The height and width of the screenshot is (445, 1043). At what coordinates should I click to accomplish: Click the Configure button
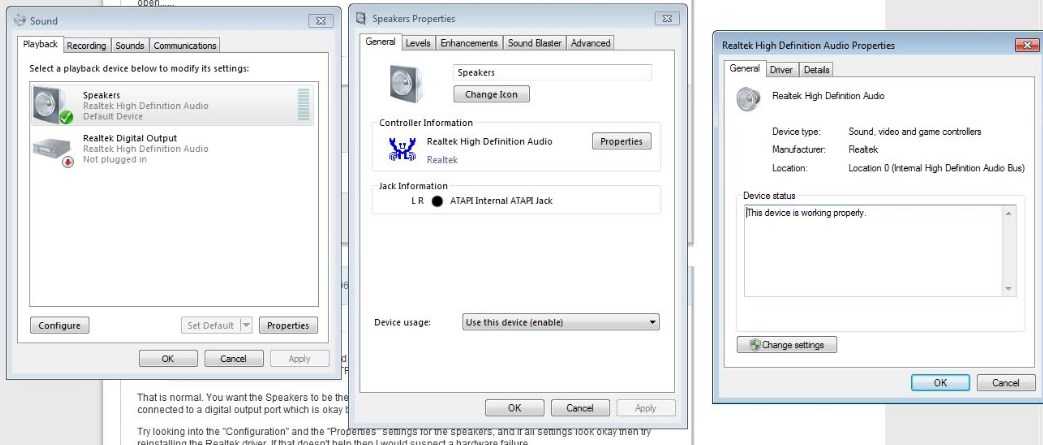point(59,325)
